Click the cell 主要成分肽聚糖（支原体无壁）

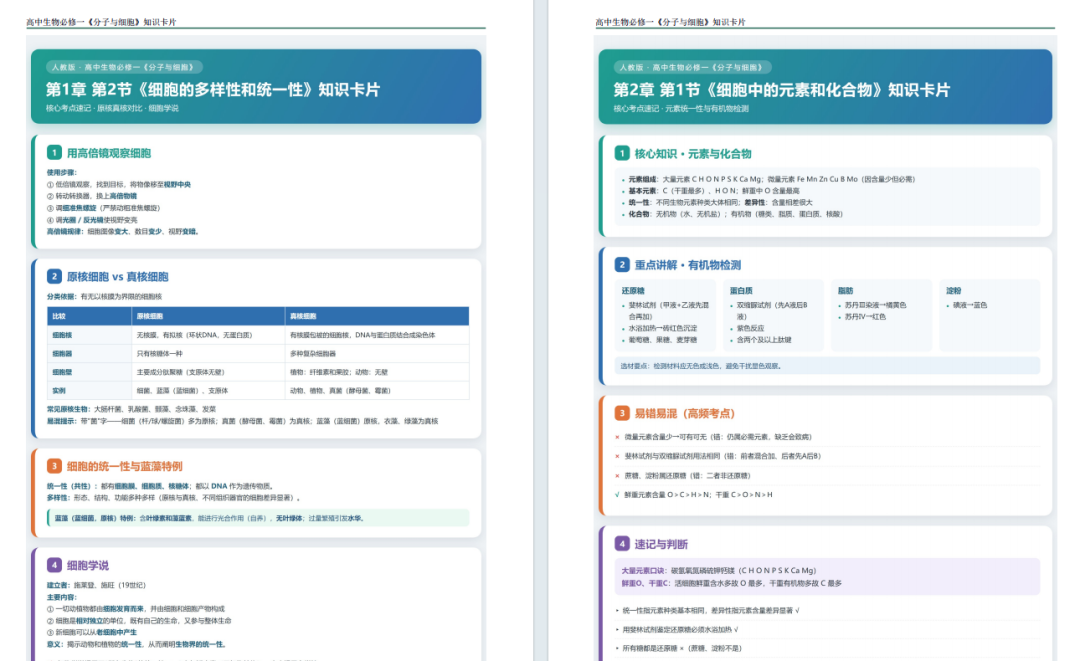pos(208,372)
